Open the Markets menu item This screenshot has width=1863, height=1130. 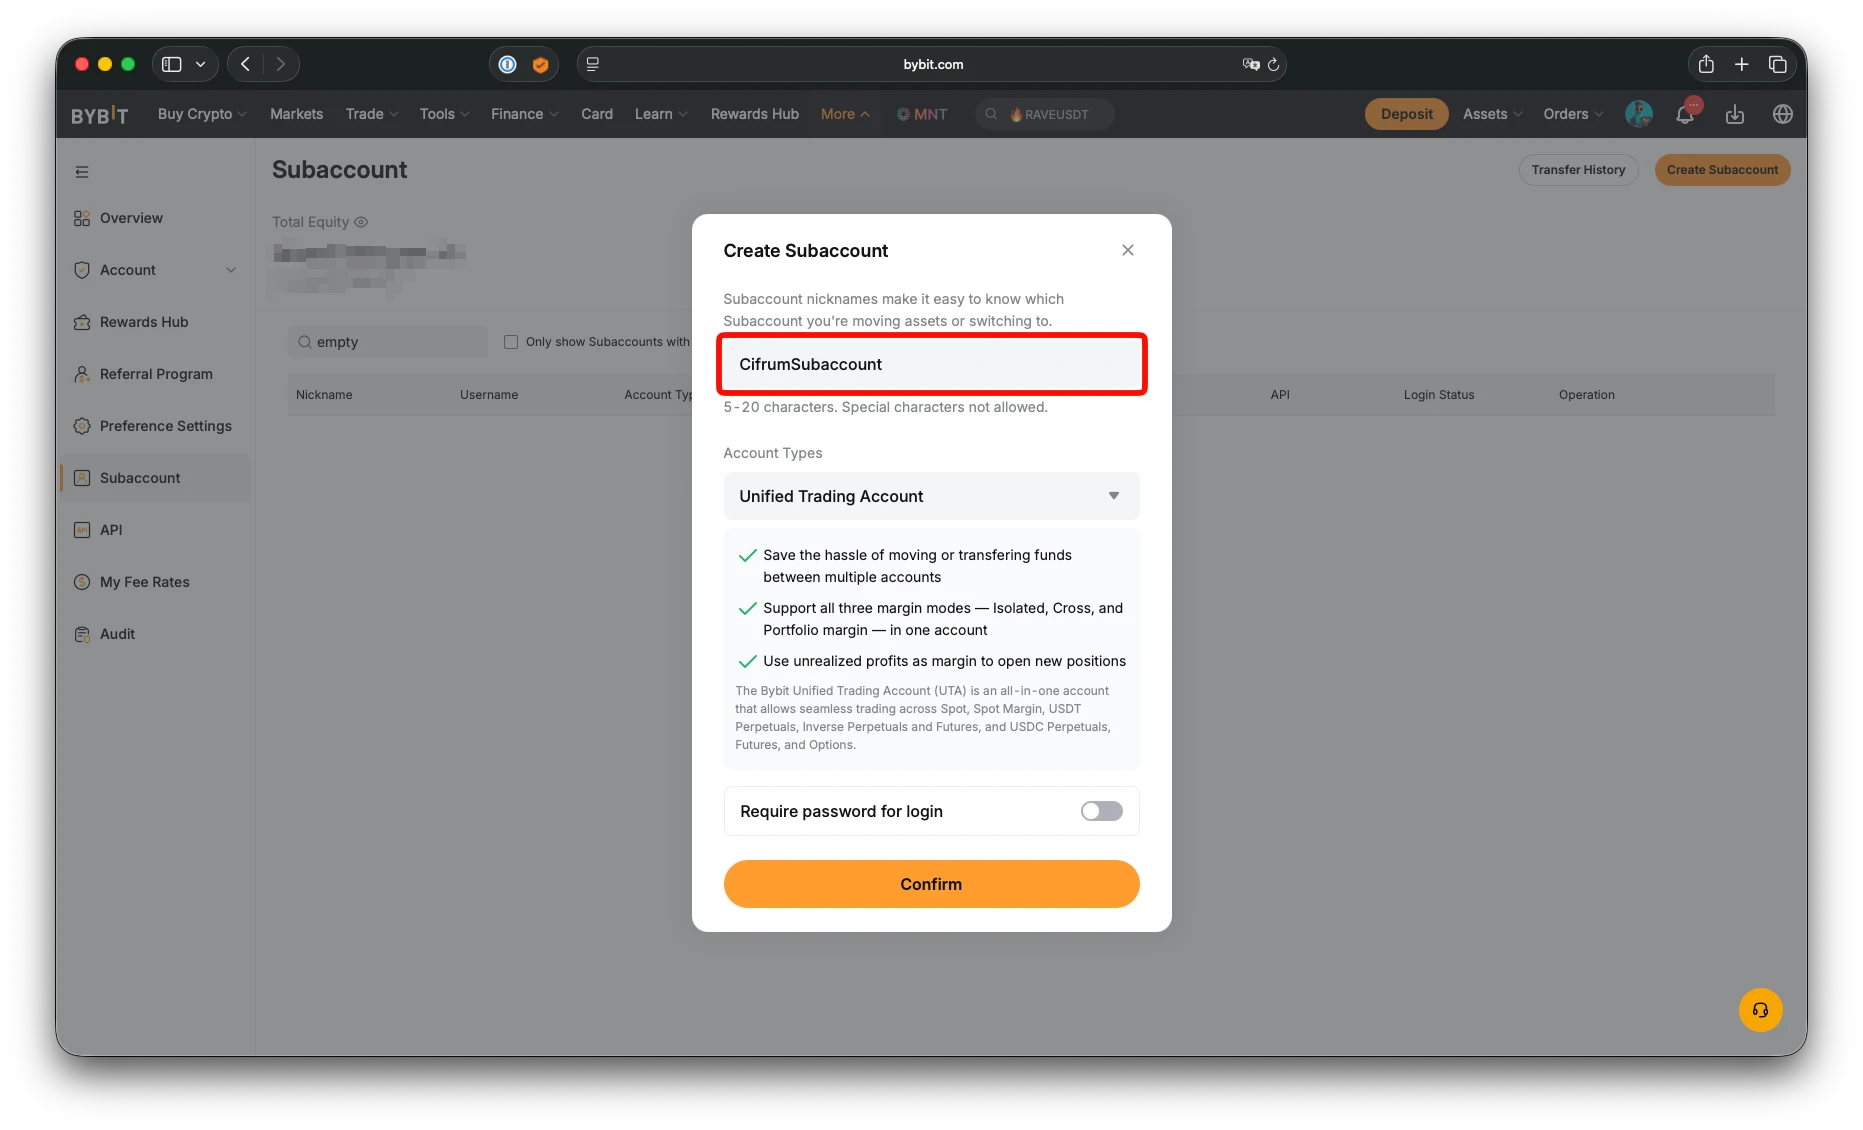coord(296,114)
